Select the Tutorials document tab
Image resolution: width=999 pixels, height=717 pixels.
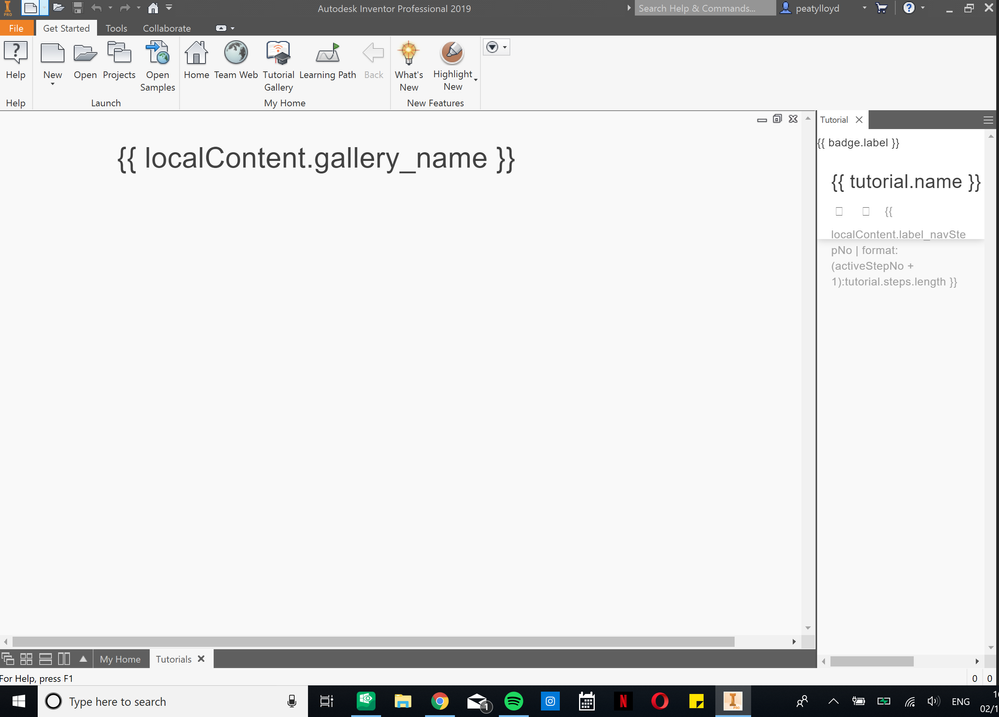coord(173,659)
